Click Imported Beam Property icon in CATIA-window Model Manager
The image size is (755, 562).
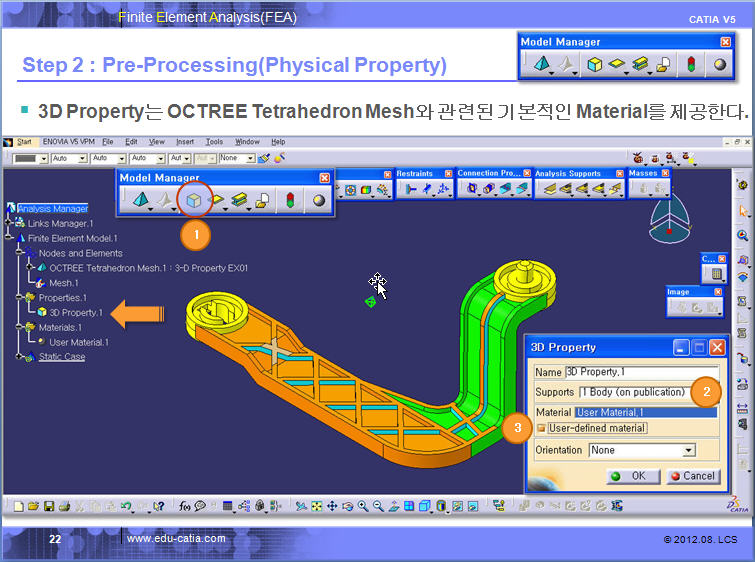(x=262, y=200)
